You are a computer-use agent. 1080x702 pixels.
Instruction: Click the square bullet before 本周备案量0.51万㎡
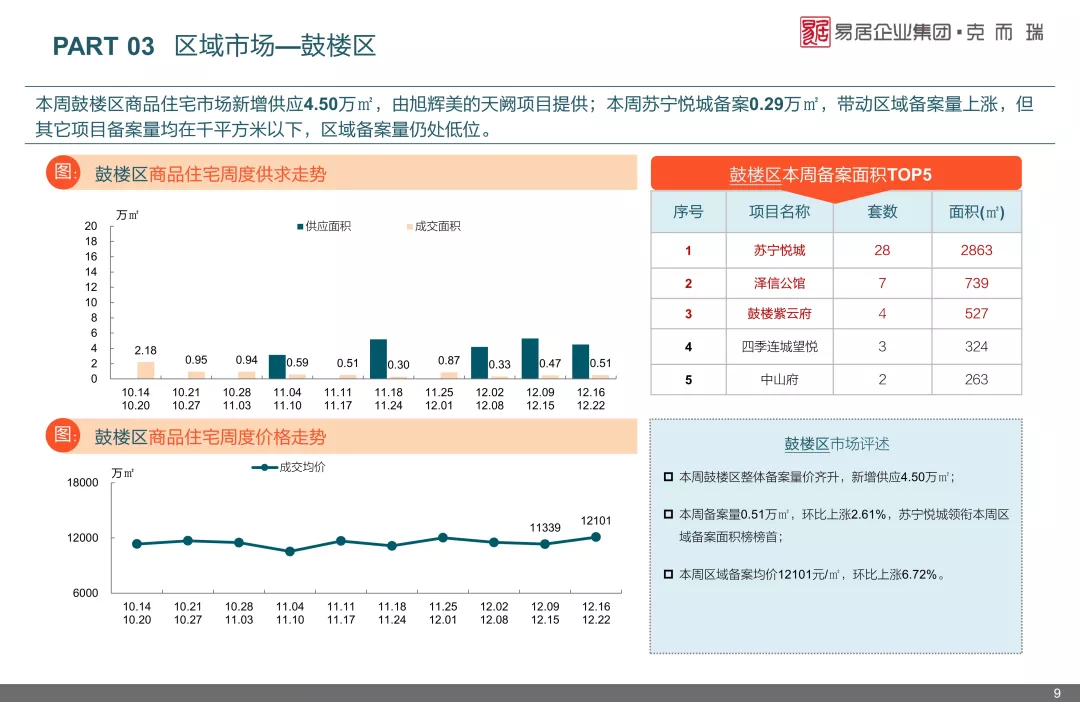tap(668, 514)
